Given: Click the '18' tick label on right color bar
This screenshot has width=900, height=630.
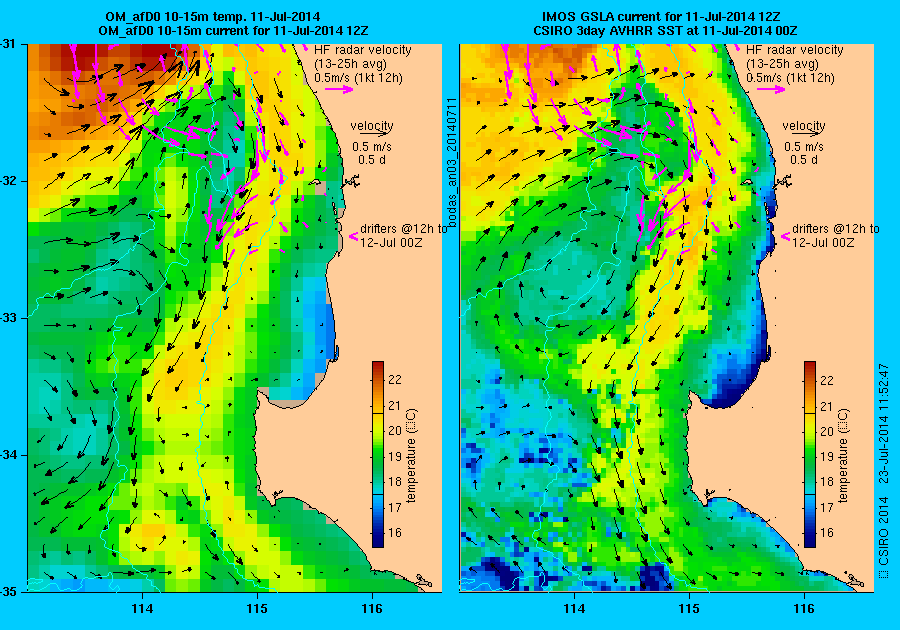Looking at the screenshot, I should pos(827,481).
